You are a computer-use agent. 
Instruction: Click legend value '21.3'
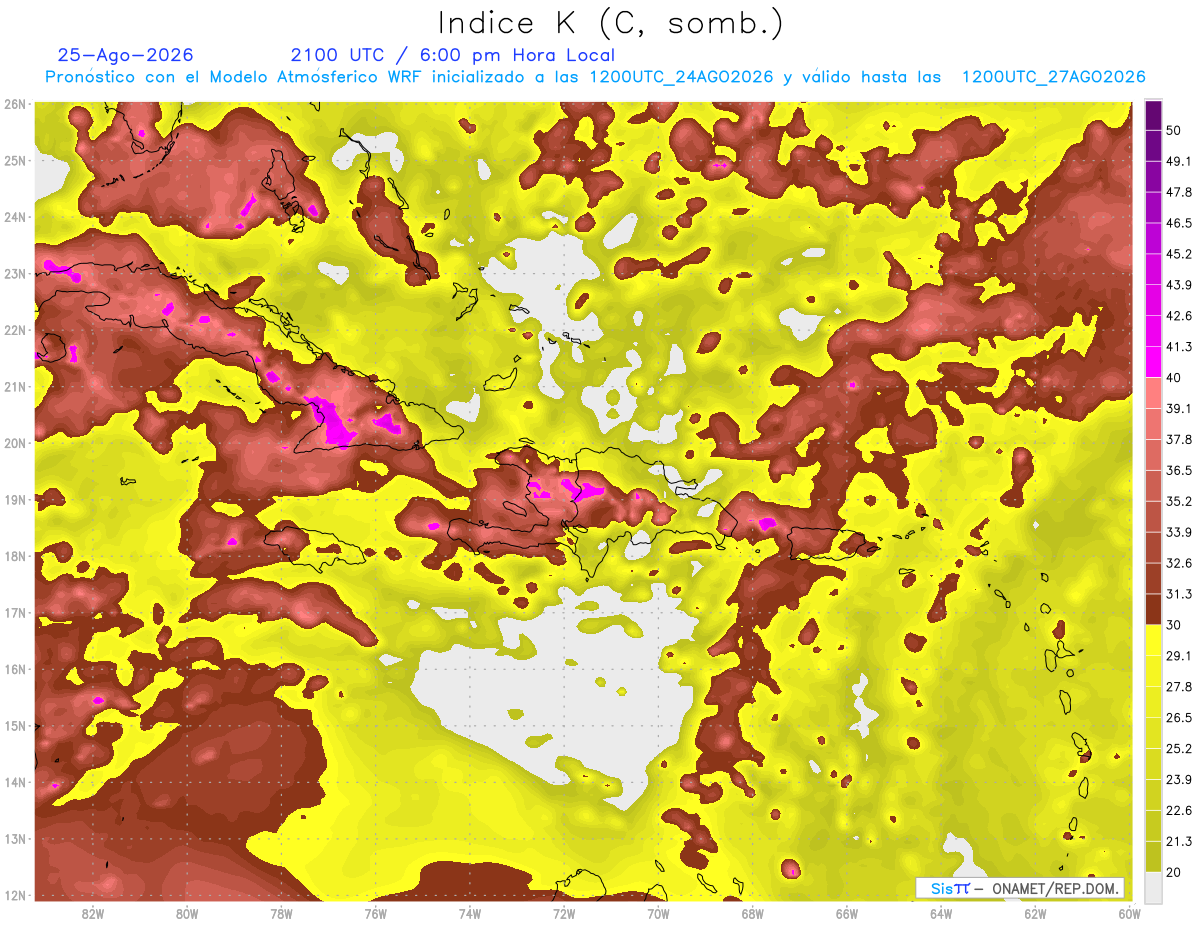coord(1178,842)
